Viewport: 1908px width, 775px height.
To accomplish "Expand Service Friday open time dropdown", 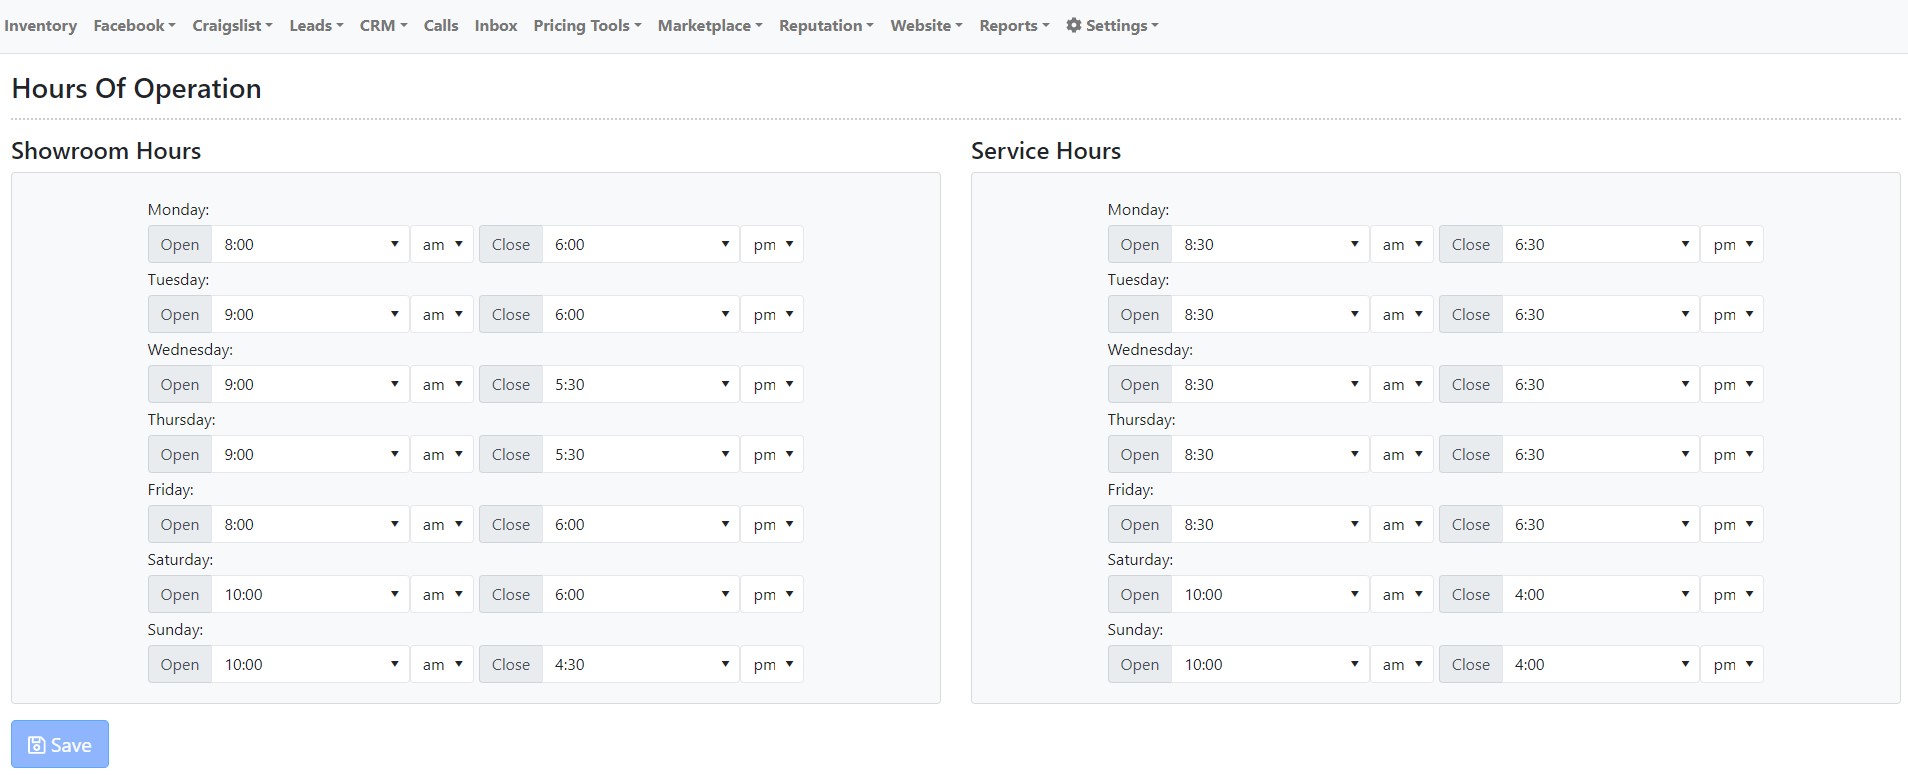I will [x=1270, y=525].
